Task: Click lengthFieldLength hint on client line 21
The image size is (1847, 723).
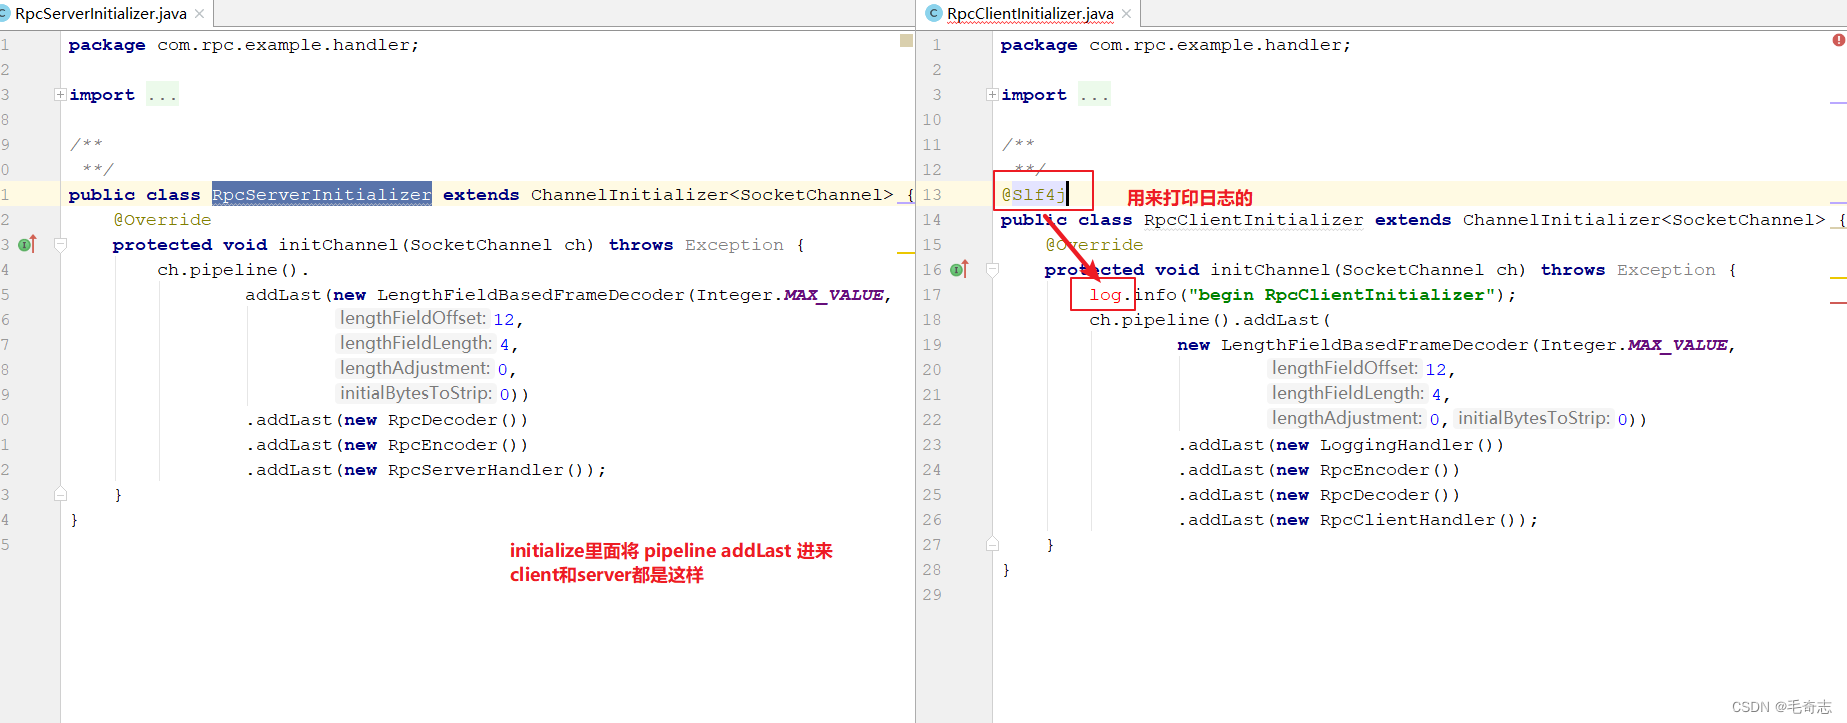Action: tap(1348, 394)
